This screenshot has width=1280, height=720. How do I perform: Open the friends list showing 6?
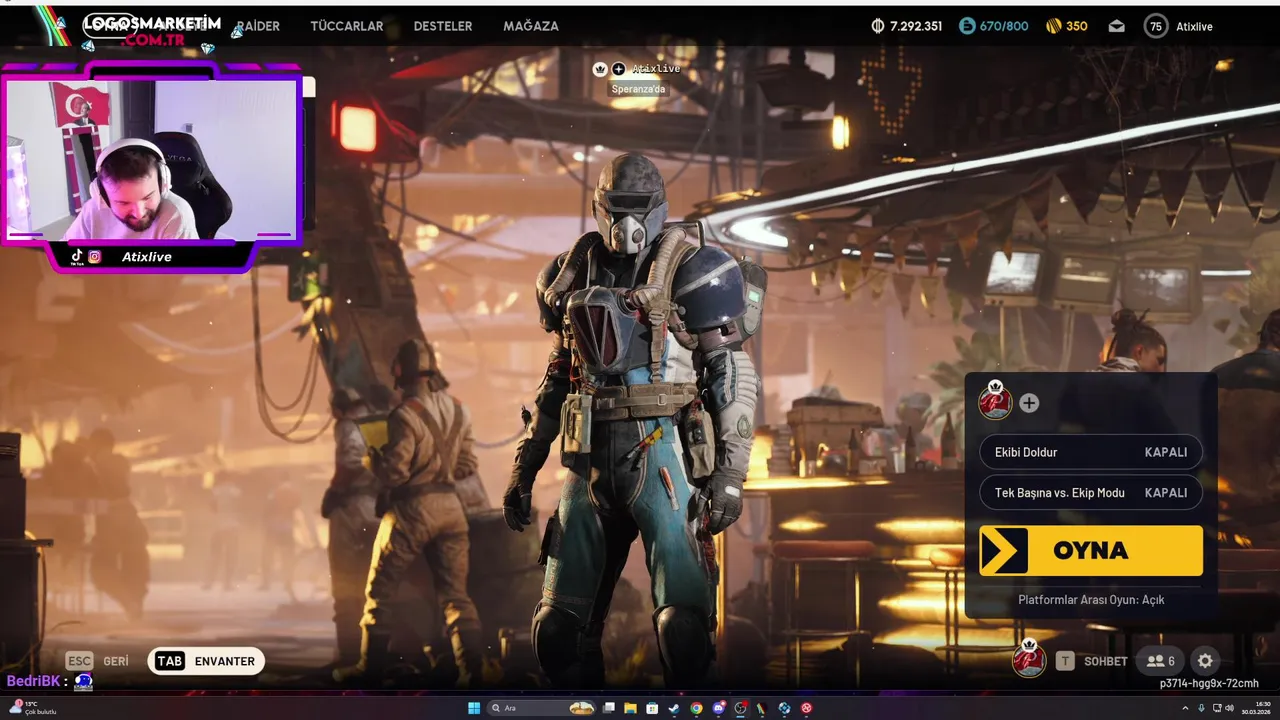[1161, 661]
